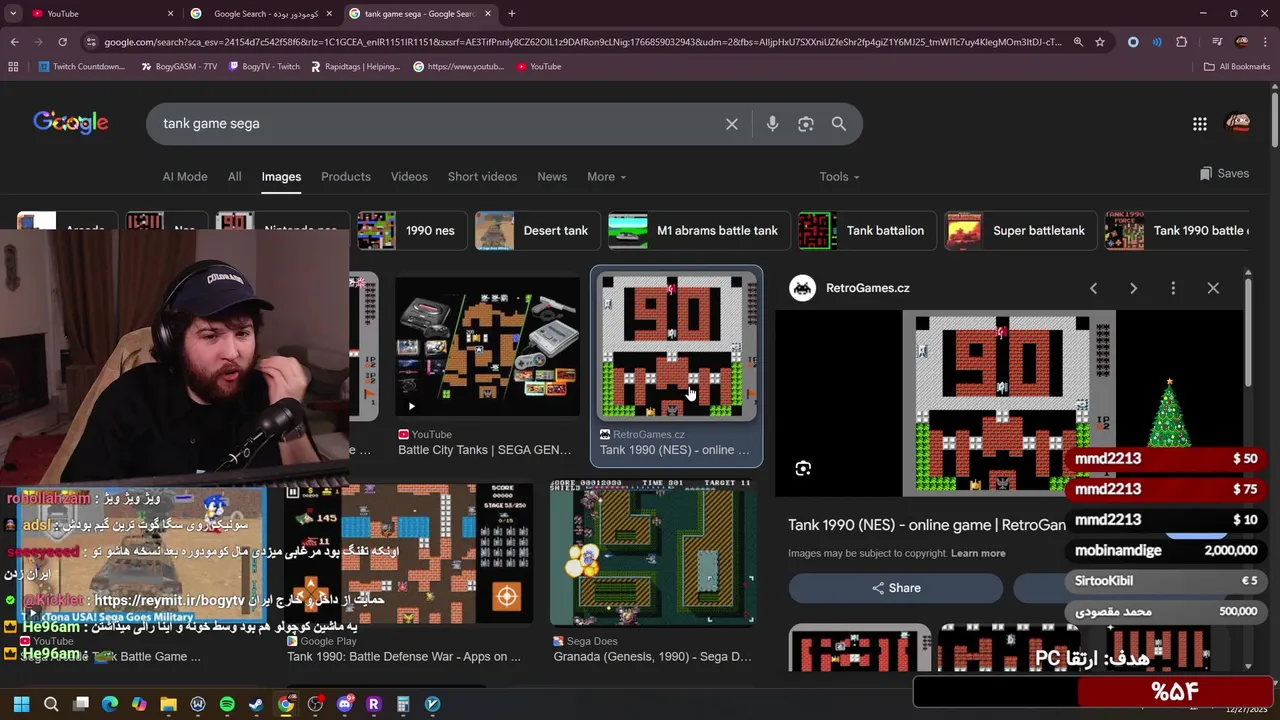Image resolution: width=1280 pixels, height=720 pixels.
Task: Reload the current page
Action: pyautogui.click(x=62, y=42)
